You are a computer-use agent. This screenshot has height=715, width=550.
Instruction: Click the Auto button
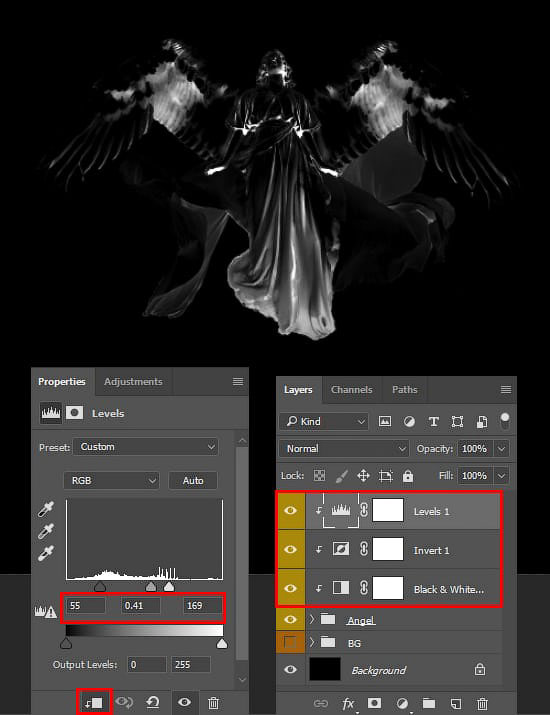[x=193, y=481]
